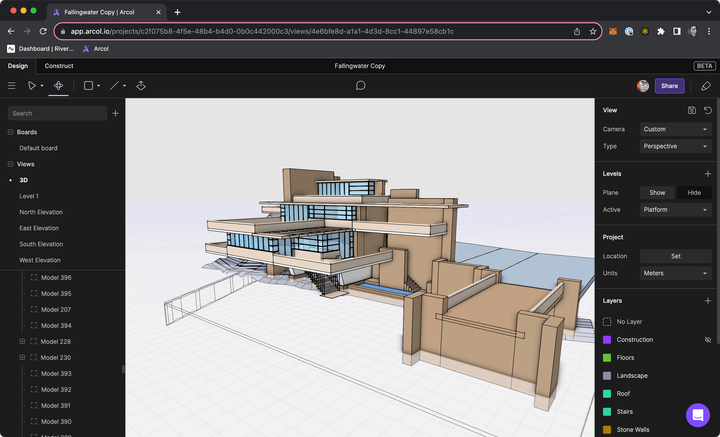Viewport: 720px width, 437px height.
Task: Open the North Elevation view
Action: point(41,212)
